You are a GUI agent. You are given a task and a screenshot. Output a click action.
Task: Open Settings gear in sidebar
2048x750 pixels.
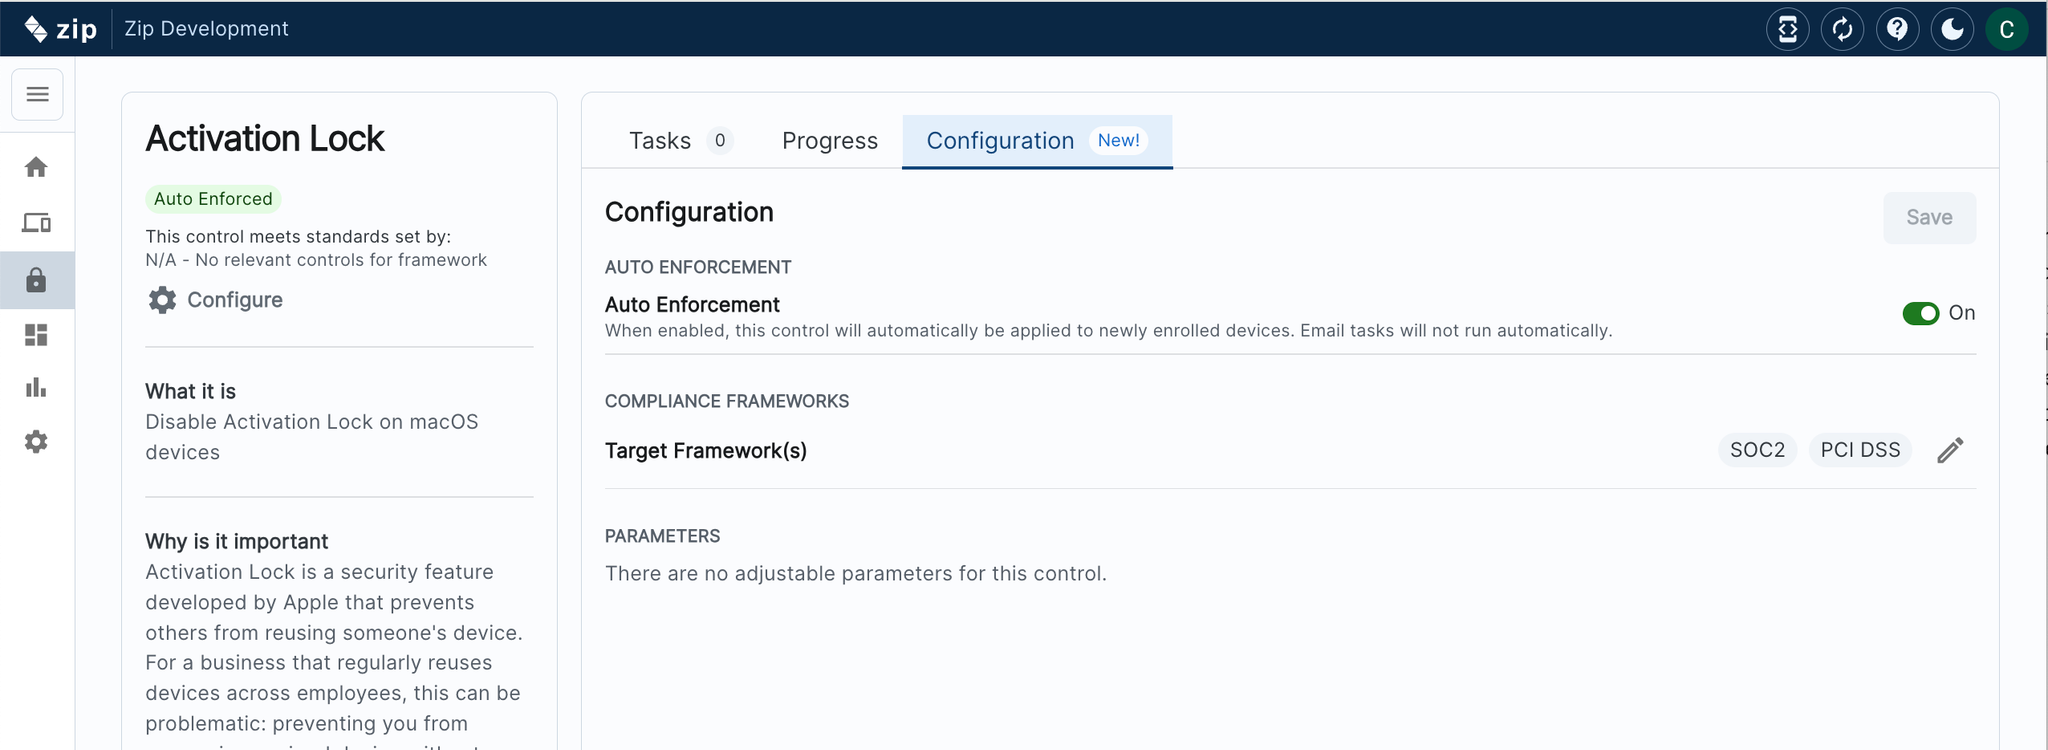36,442
